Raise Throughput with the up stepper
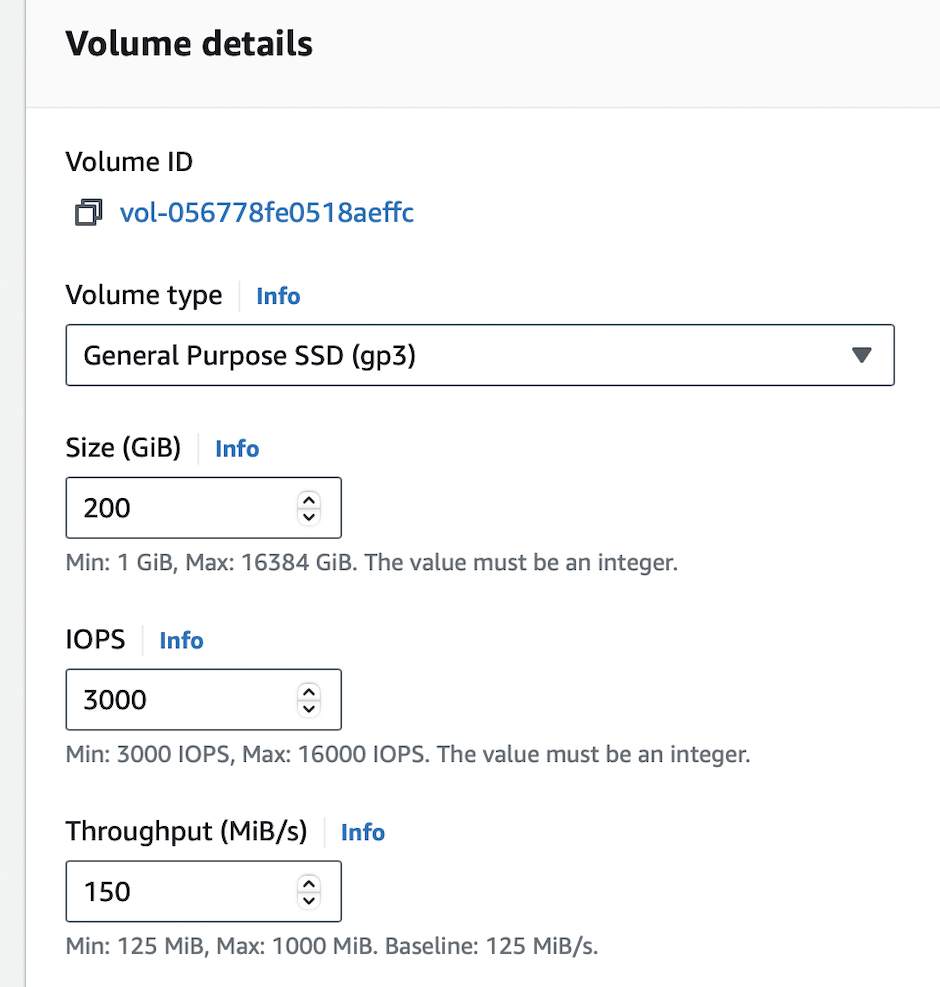The height and width of the screenshot is (987, 940). [309, 883]
